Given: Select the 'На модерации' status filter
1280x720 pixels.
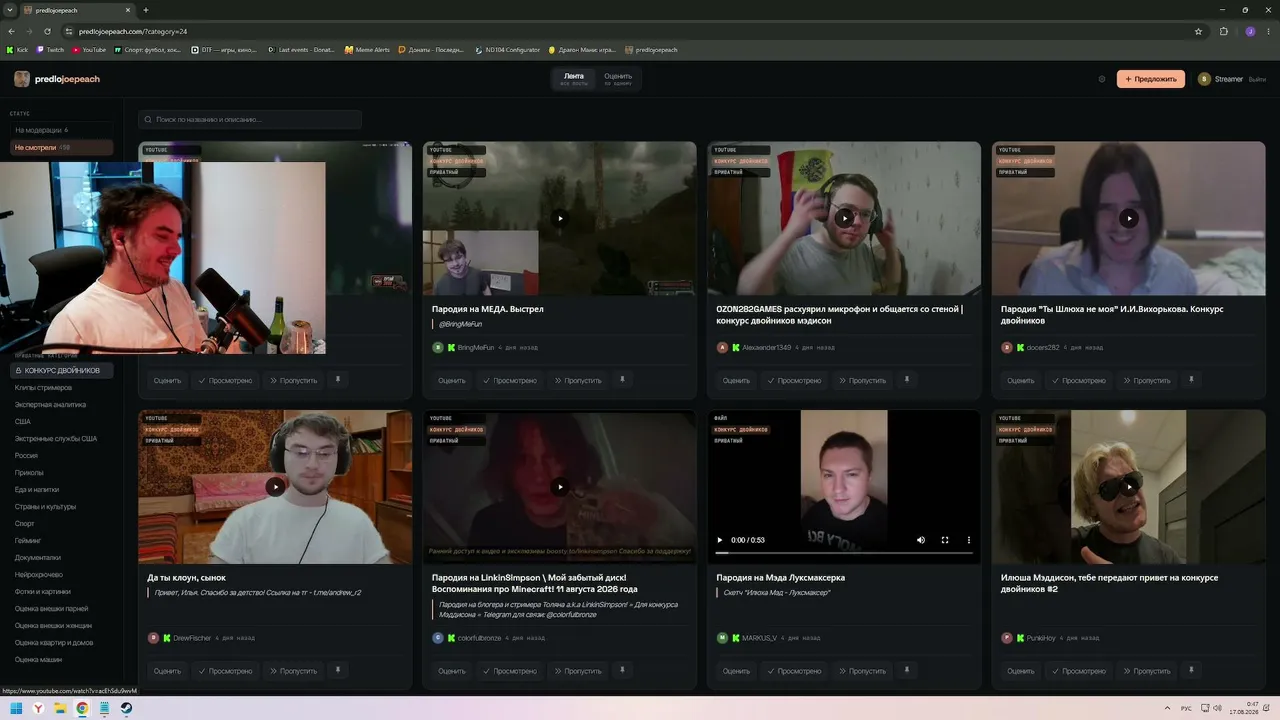Looking at the screenshot, I should point(62,130).
